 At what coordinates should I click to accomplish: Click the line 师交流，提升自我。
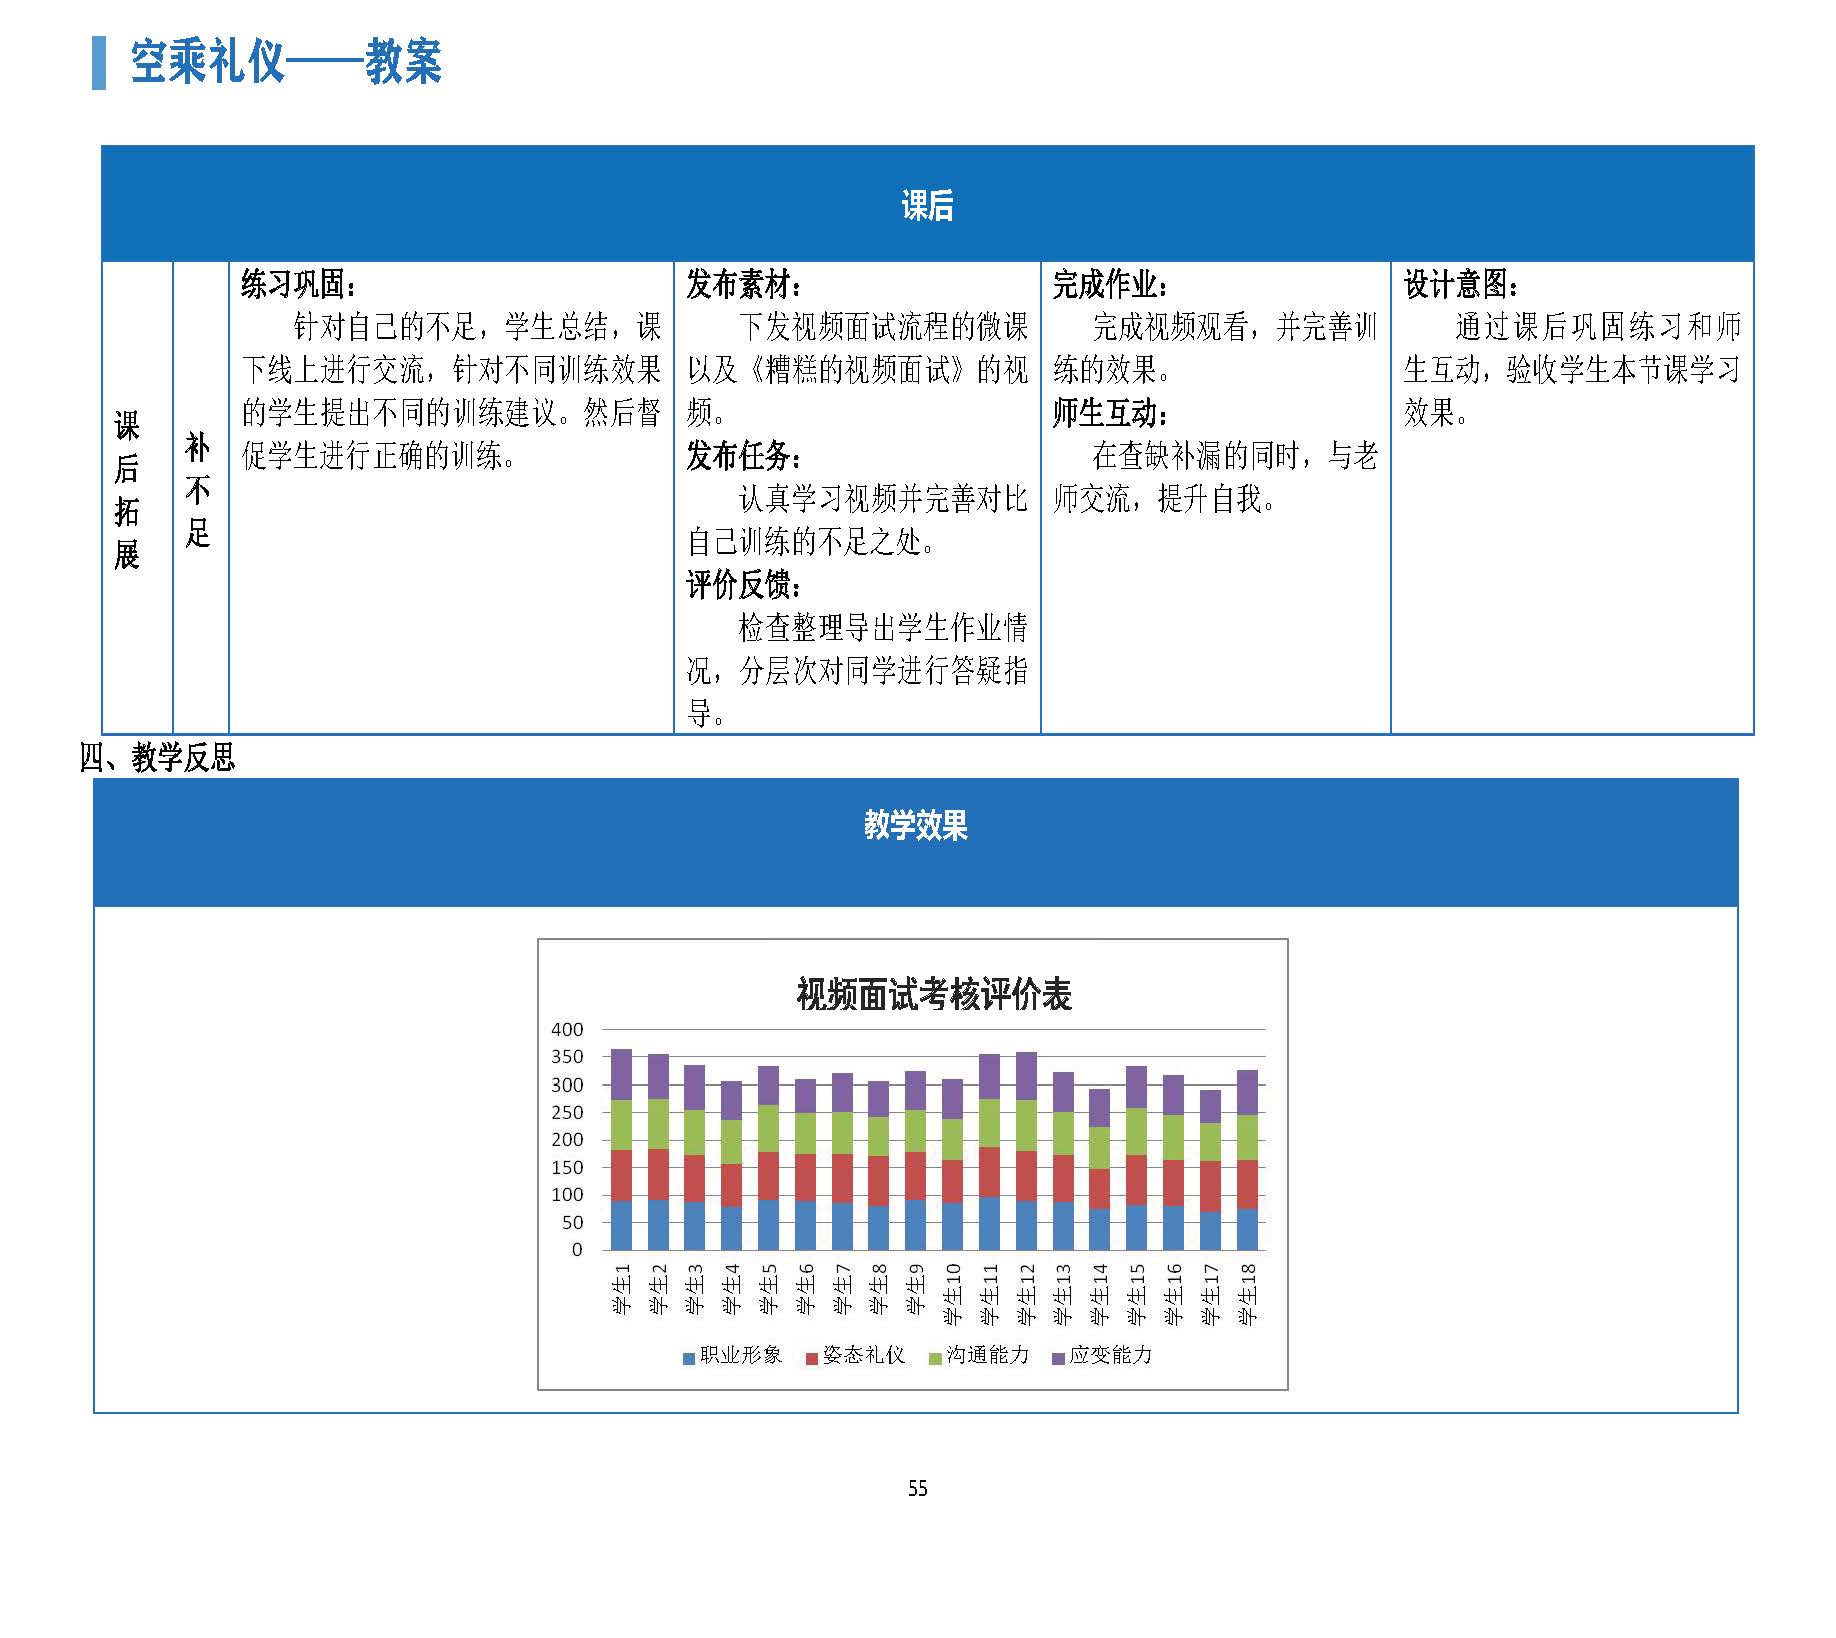pyautogui.click(x=1165, y=499)
